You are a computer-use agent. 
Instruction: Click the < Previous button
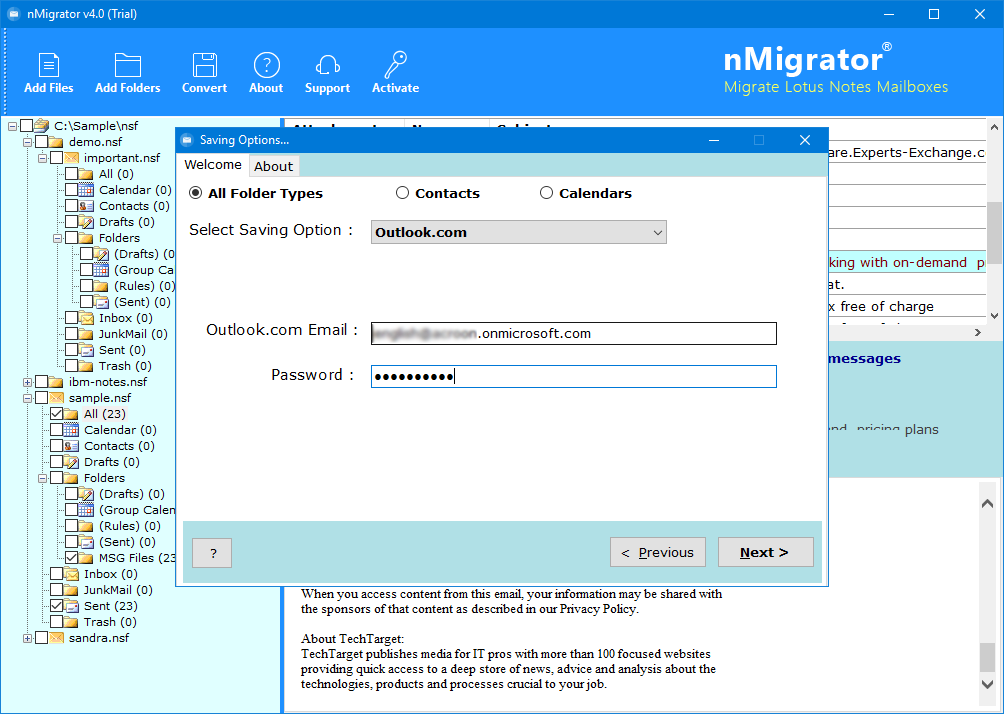click(x=658, y=552)
